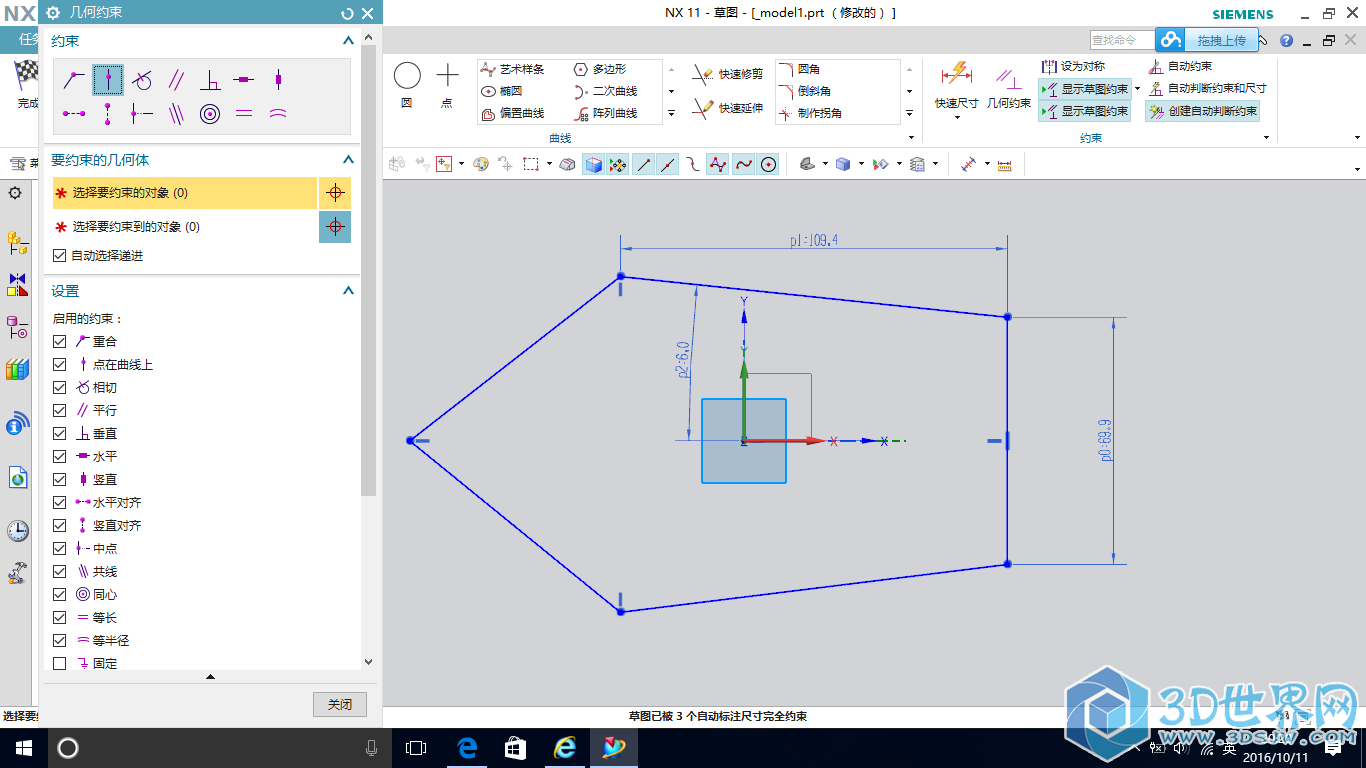The width and height of the screenshot is (1366, 768).
Task: Choose the Ellipse (椭圆) tool
Action: (x=502, y=91)
